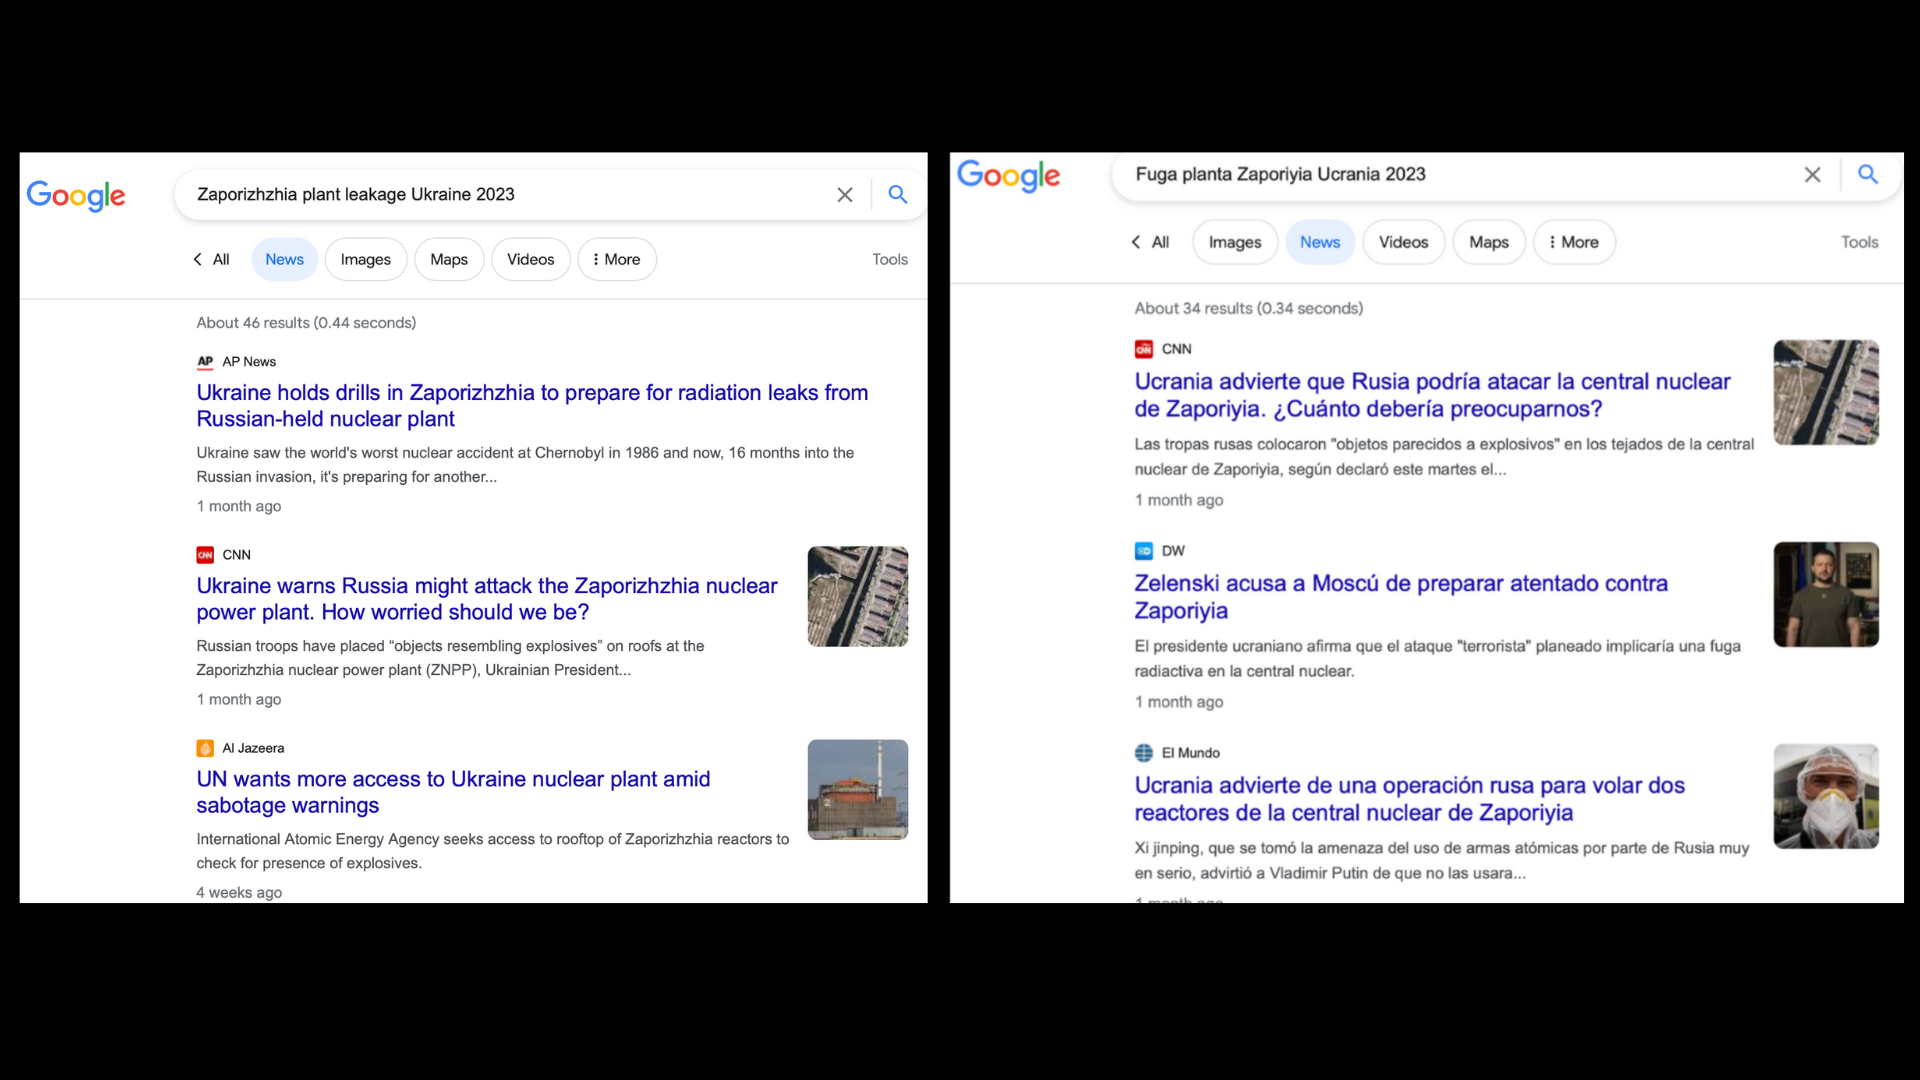Click the CNN favicon in the left window

click(205, 555)
